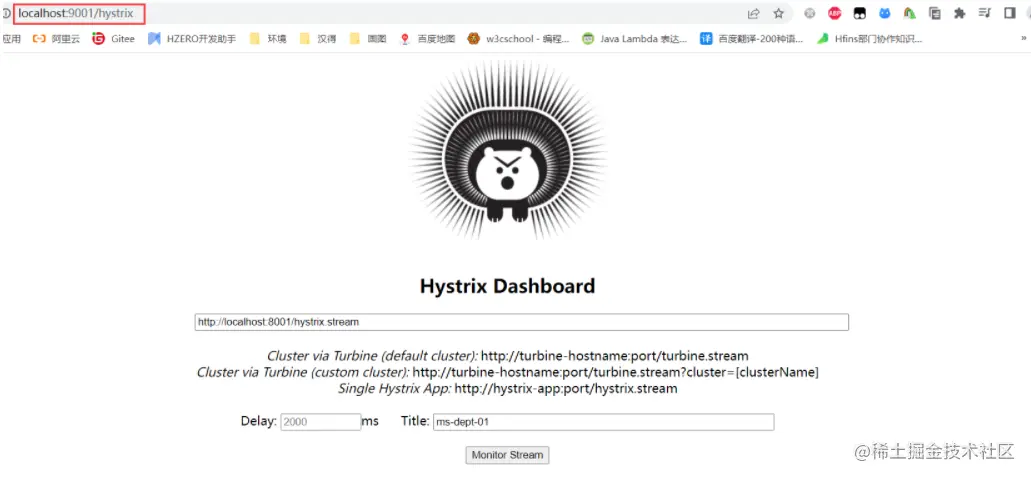Image resolution: width=1031 pixels, height=478 pixels.
Task: Click into the Delay milliseconds field
Action: click(x=321, y=422)
